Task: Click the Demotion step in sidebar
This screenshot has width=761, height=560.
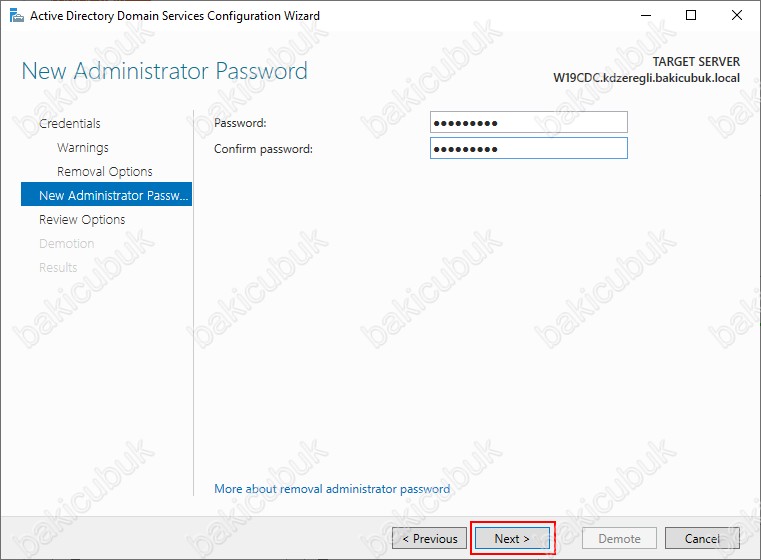Action: pyautogui.click(x=66, y=243)
